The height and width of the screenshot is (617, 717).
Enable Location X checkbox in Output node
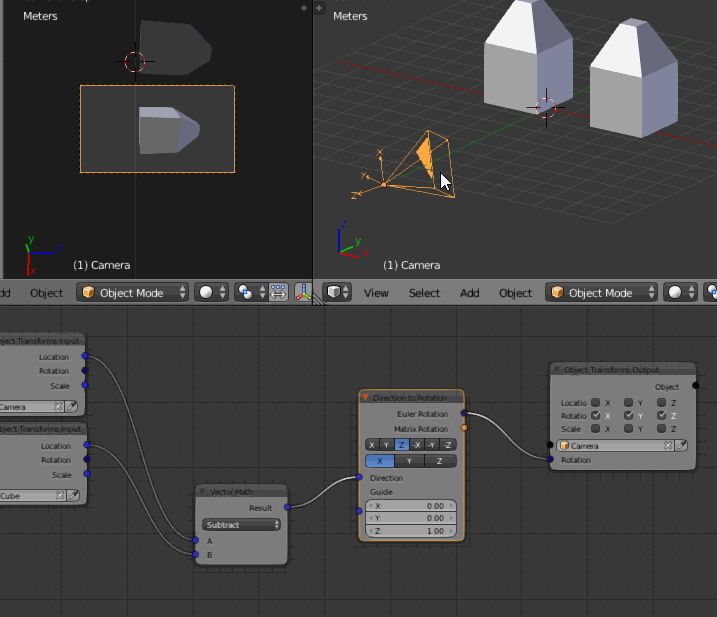click(595, 402)
